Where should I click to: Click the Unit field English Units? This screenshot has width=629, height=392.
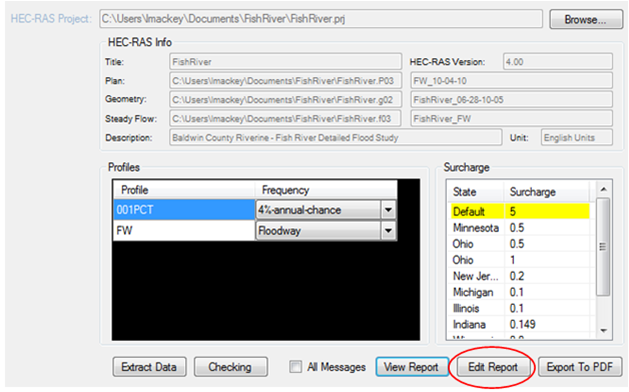(576, 138)
